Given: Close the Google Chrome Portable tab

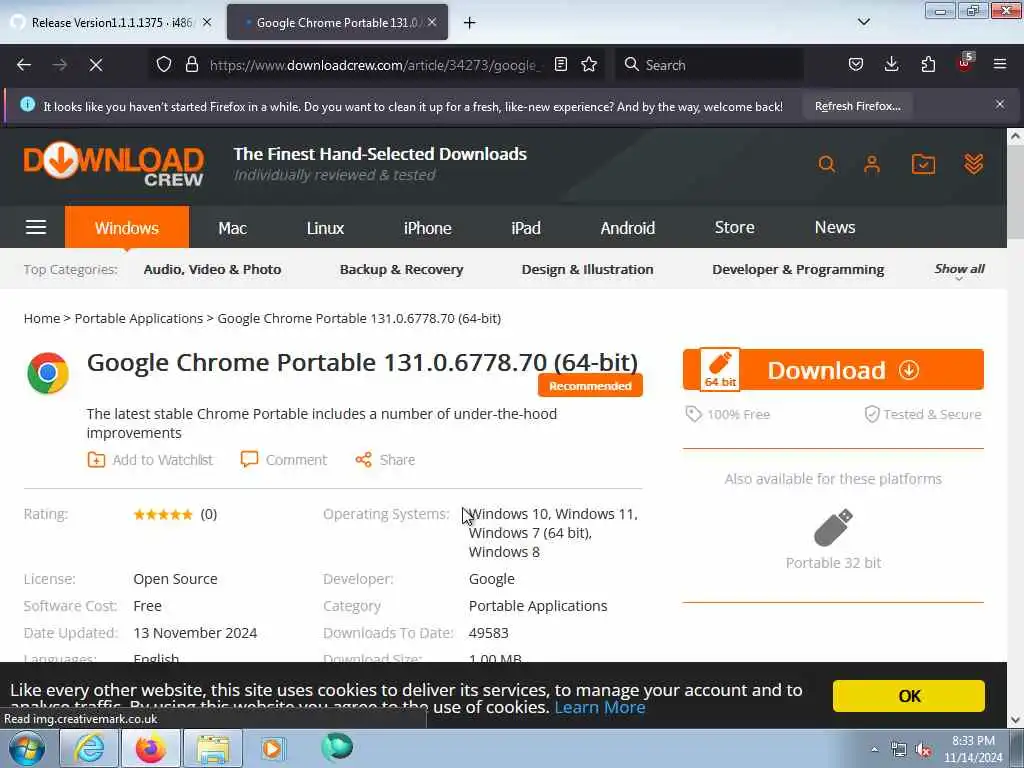Looking at the screenshot, I should (432, 22).
